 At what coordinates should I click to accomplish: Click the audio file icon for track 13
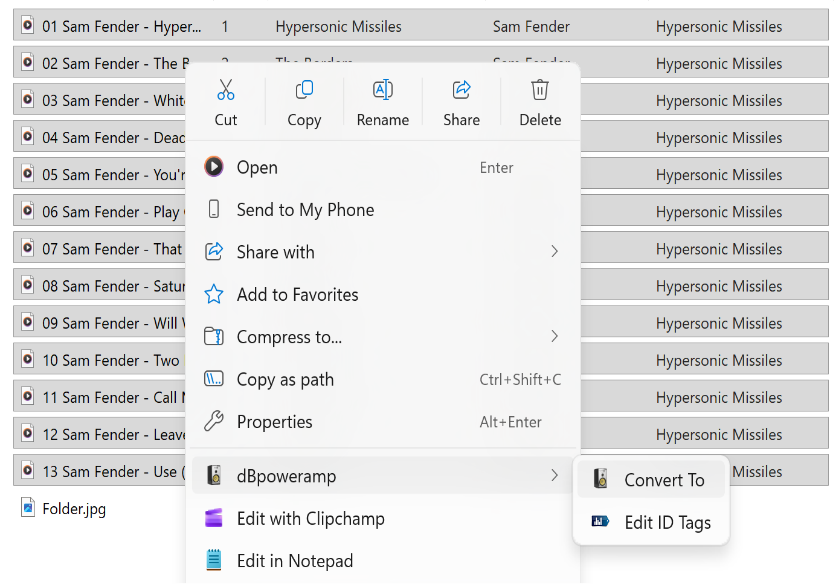[x=28, y=470]
